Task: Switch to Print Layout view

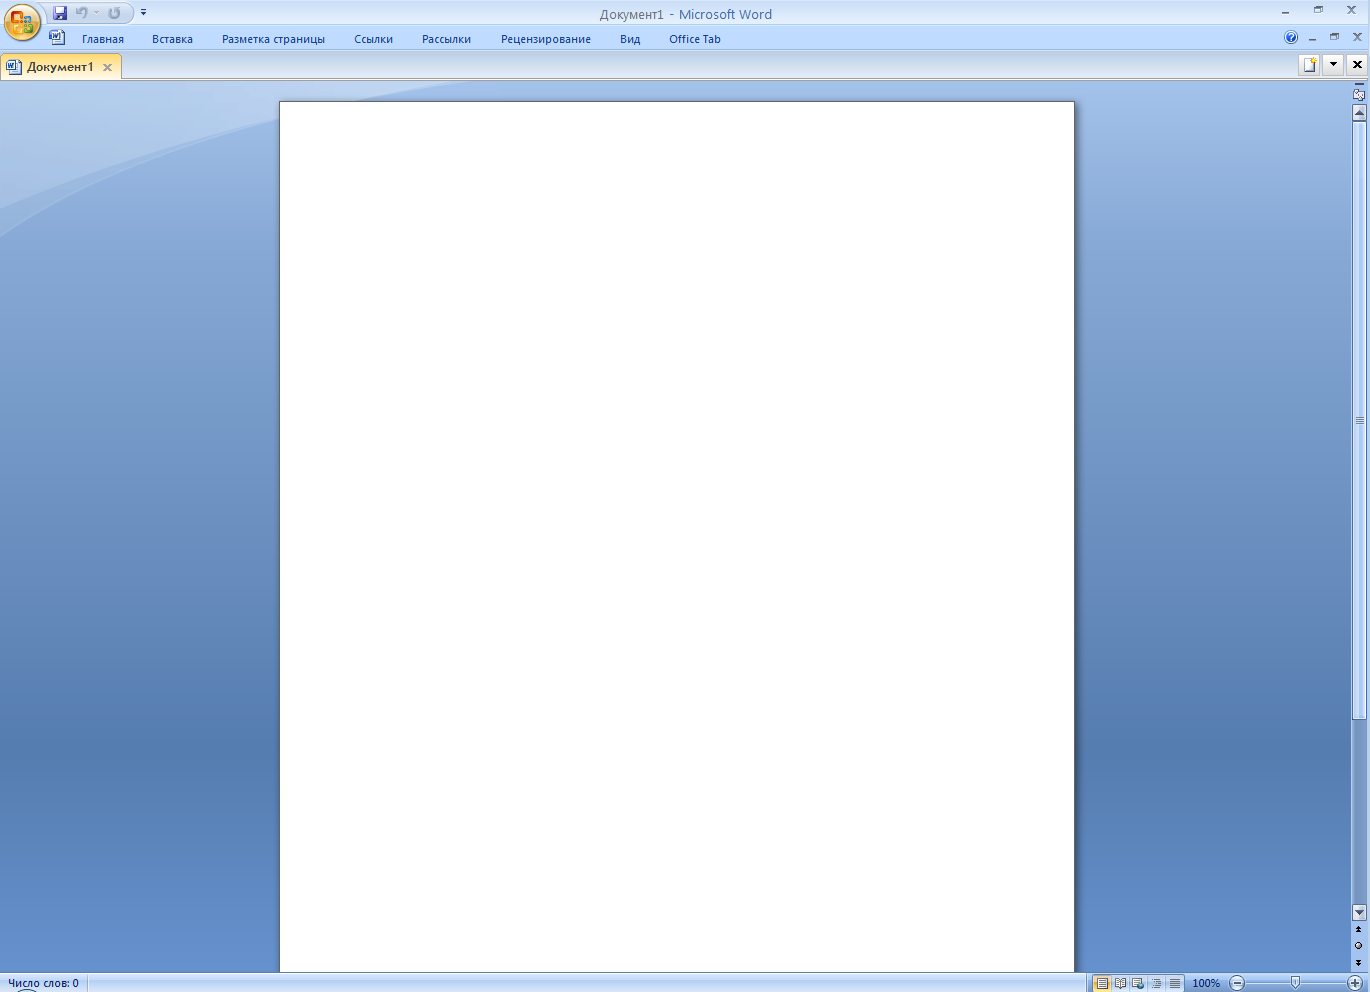Action: pos(1102,983)
